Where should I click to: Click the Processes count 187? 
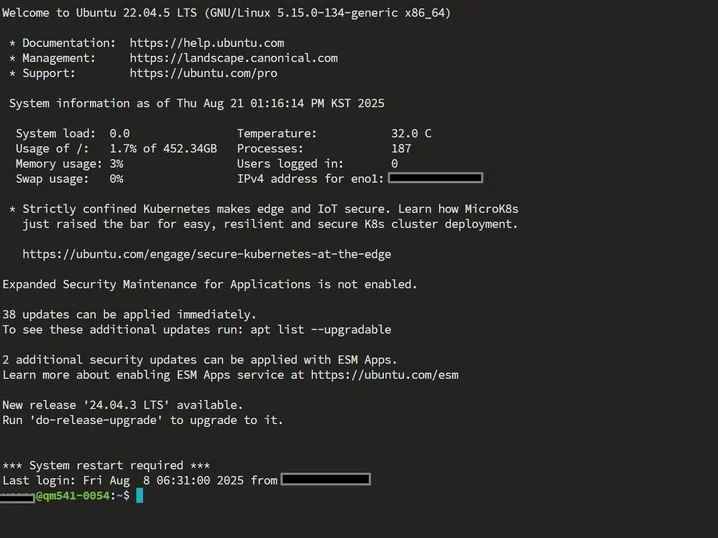point(401,149)
